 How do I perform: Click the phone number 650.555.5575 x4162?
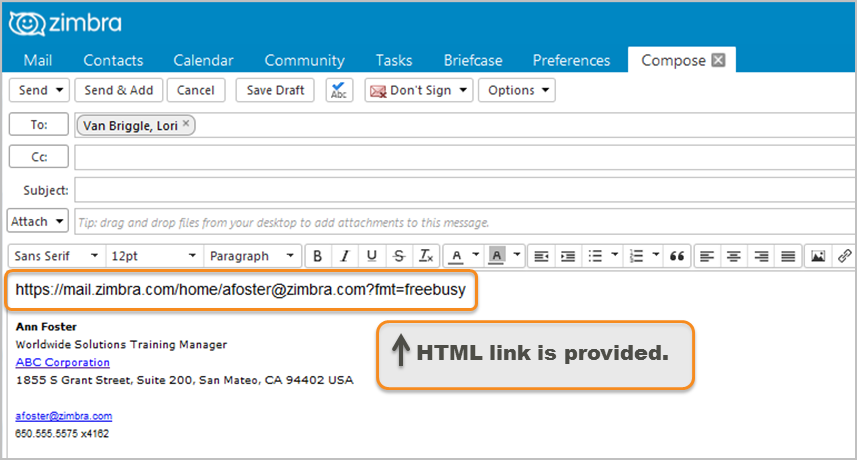[x=62, y=434]
